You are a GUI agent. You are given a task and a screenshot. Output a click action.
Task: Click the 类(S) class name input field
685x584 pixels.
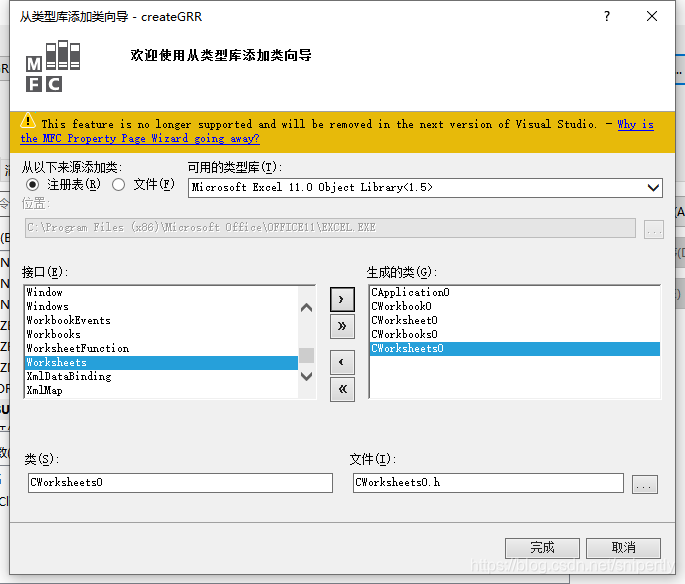coord(180,483)
